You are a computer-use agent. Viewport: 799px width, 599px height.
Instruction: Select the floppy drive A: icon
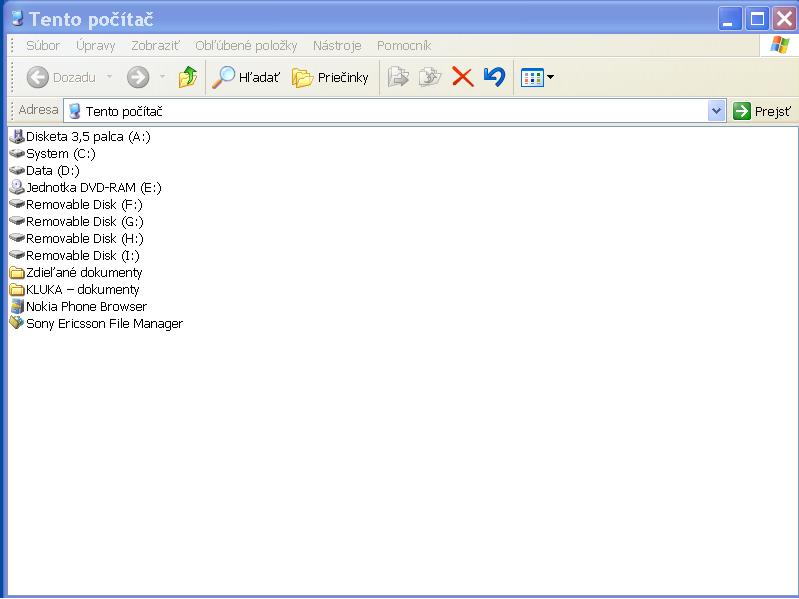click(x=17, y=137)
